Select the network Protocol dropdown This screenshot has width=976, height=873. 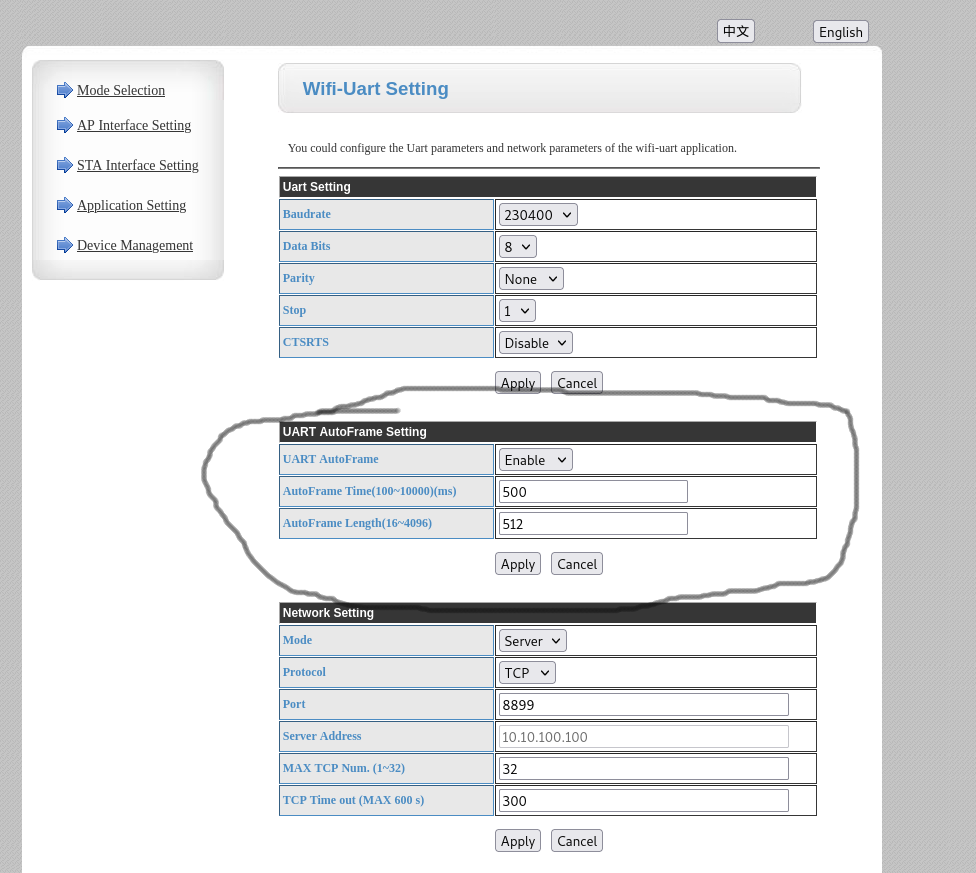coord(527,673)
